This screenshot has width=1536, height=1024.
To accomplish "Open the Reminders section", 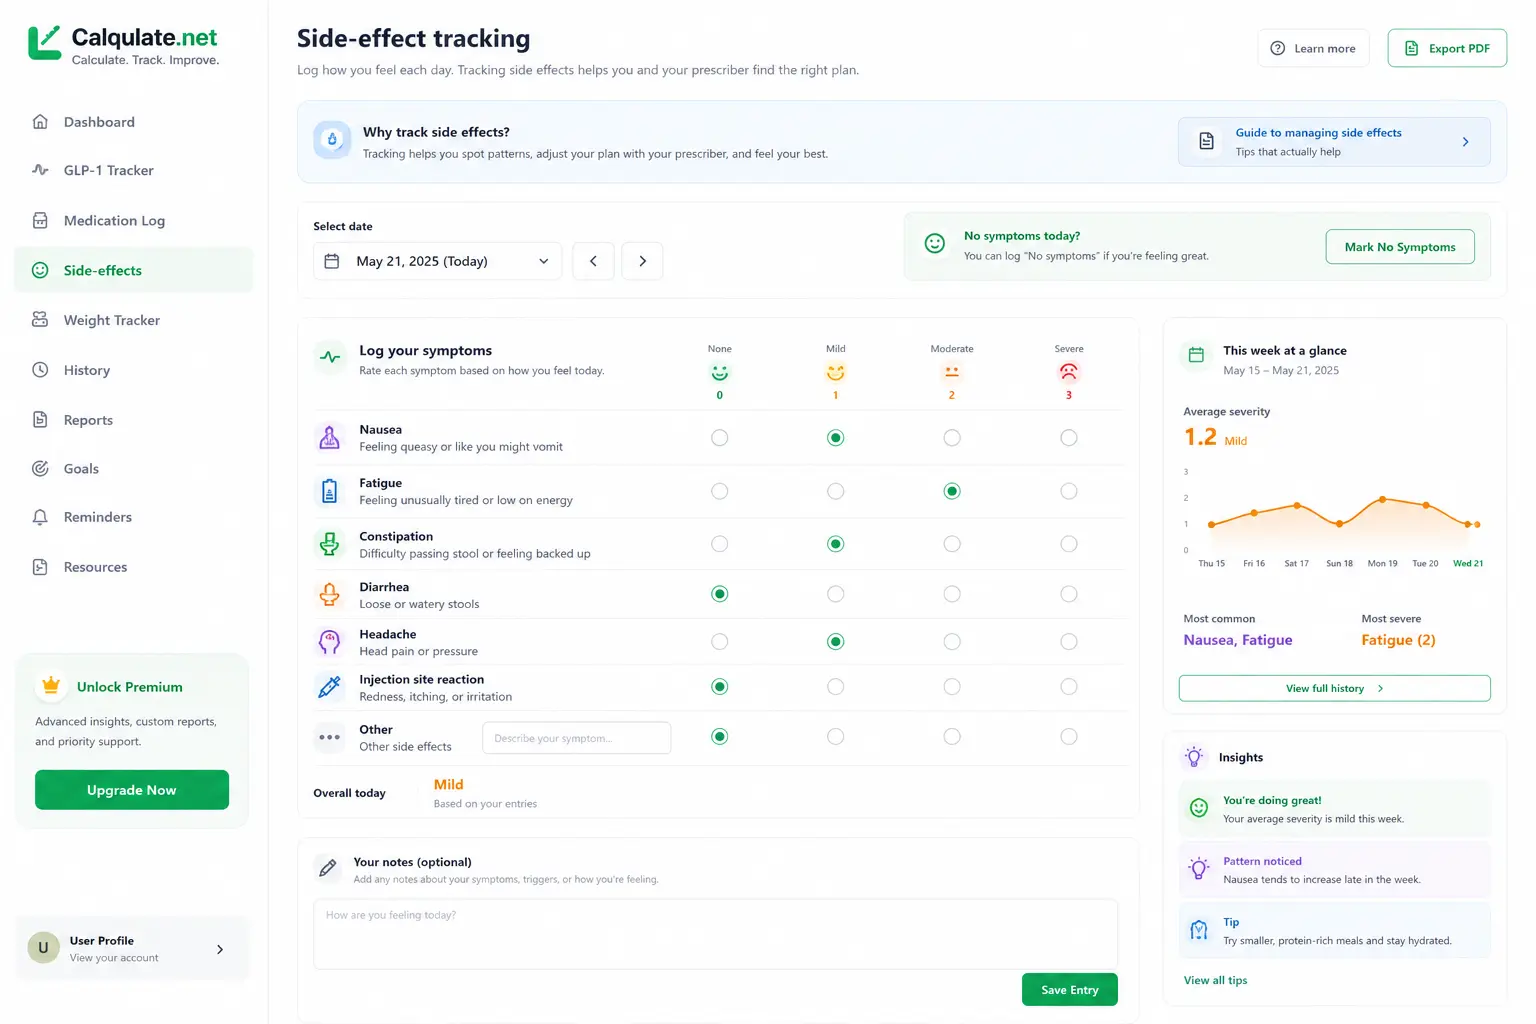I will coord(133,517).
